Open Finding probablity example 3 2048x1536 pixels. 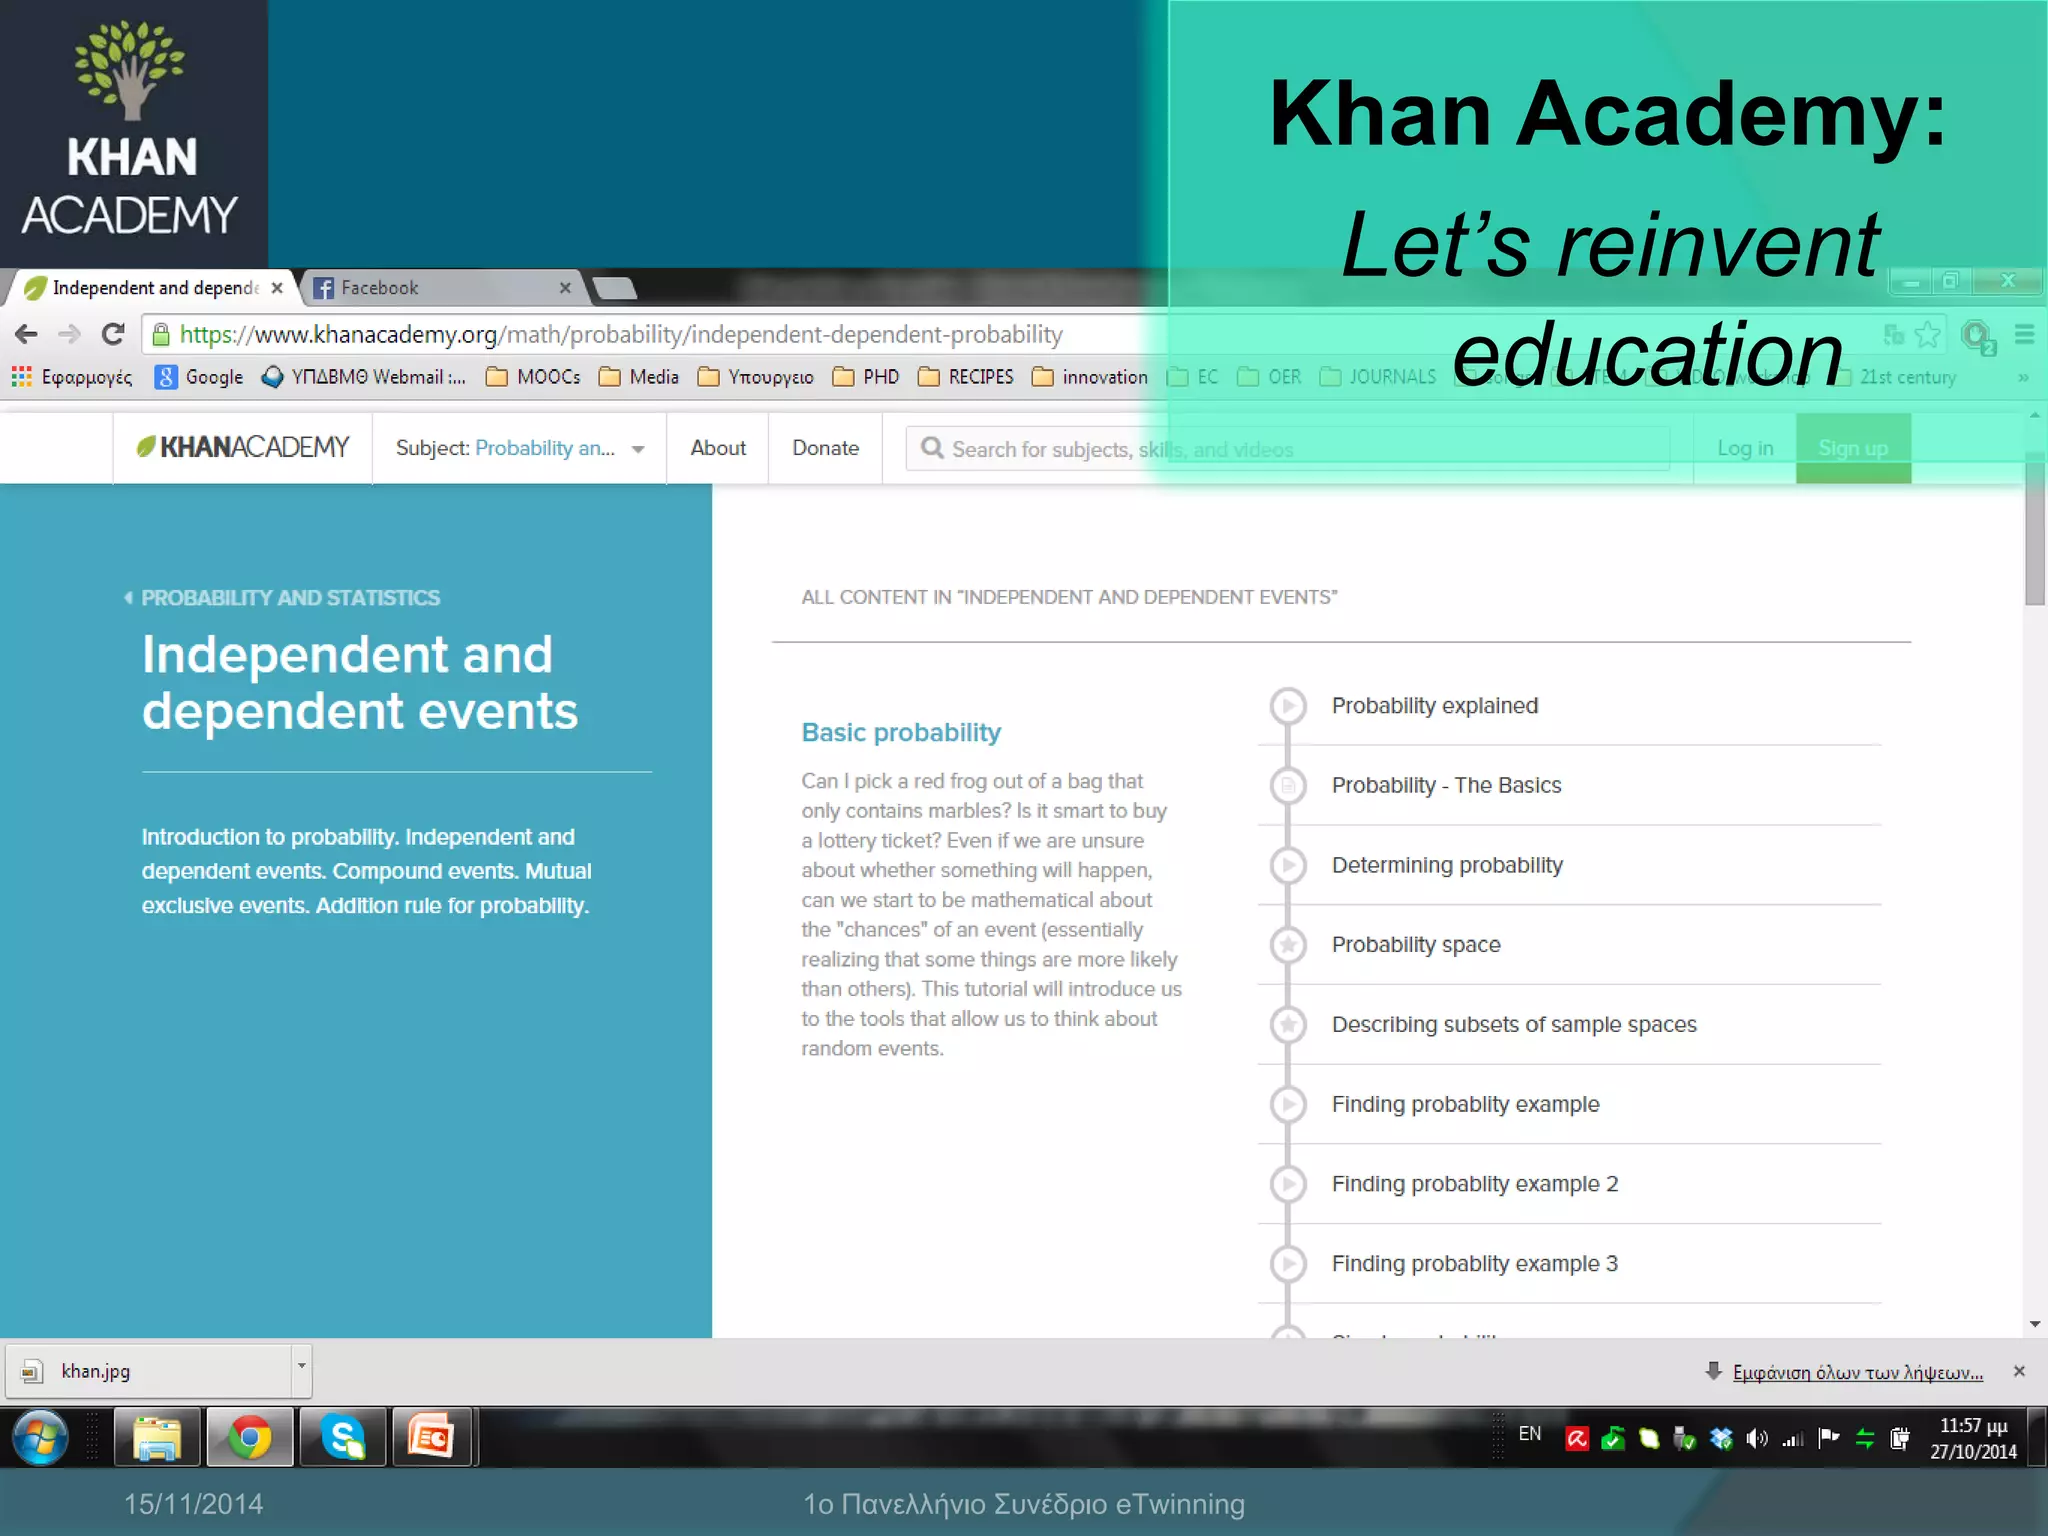(1474, 1264)
